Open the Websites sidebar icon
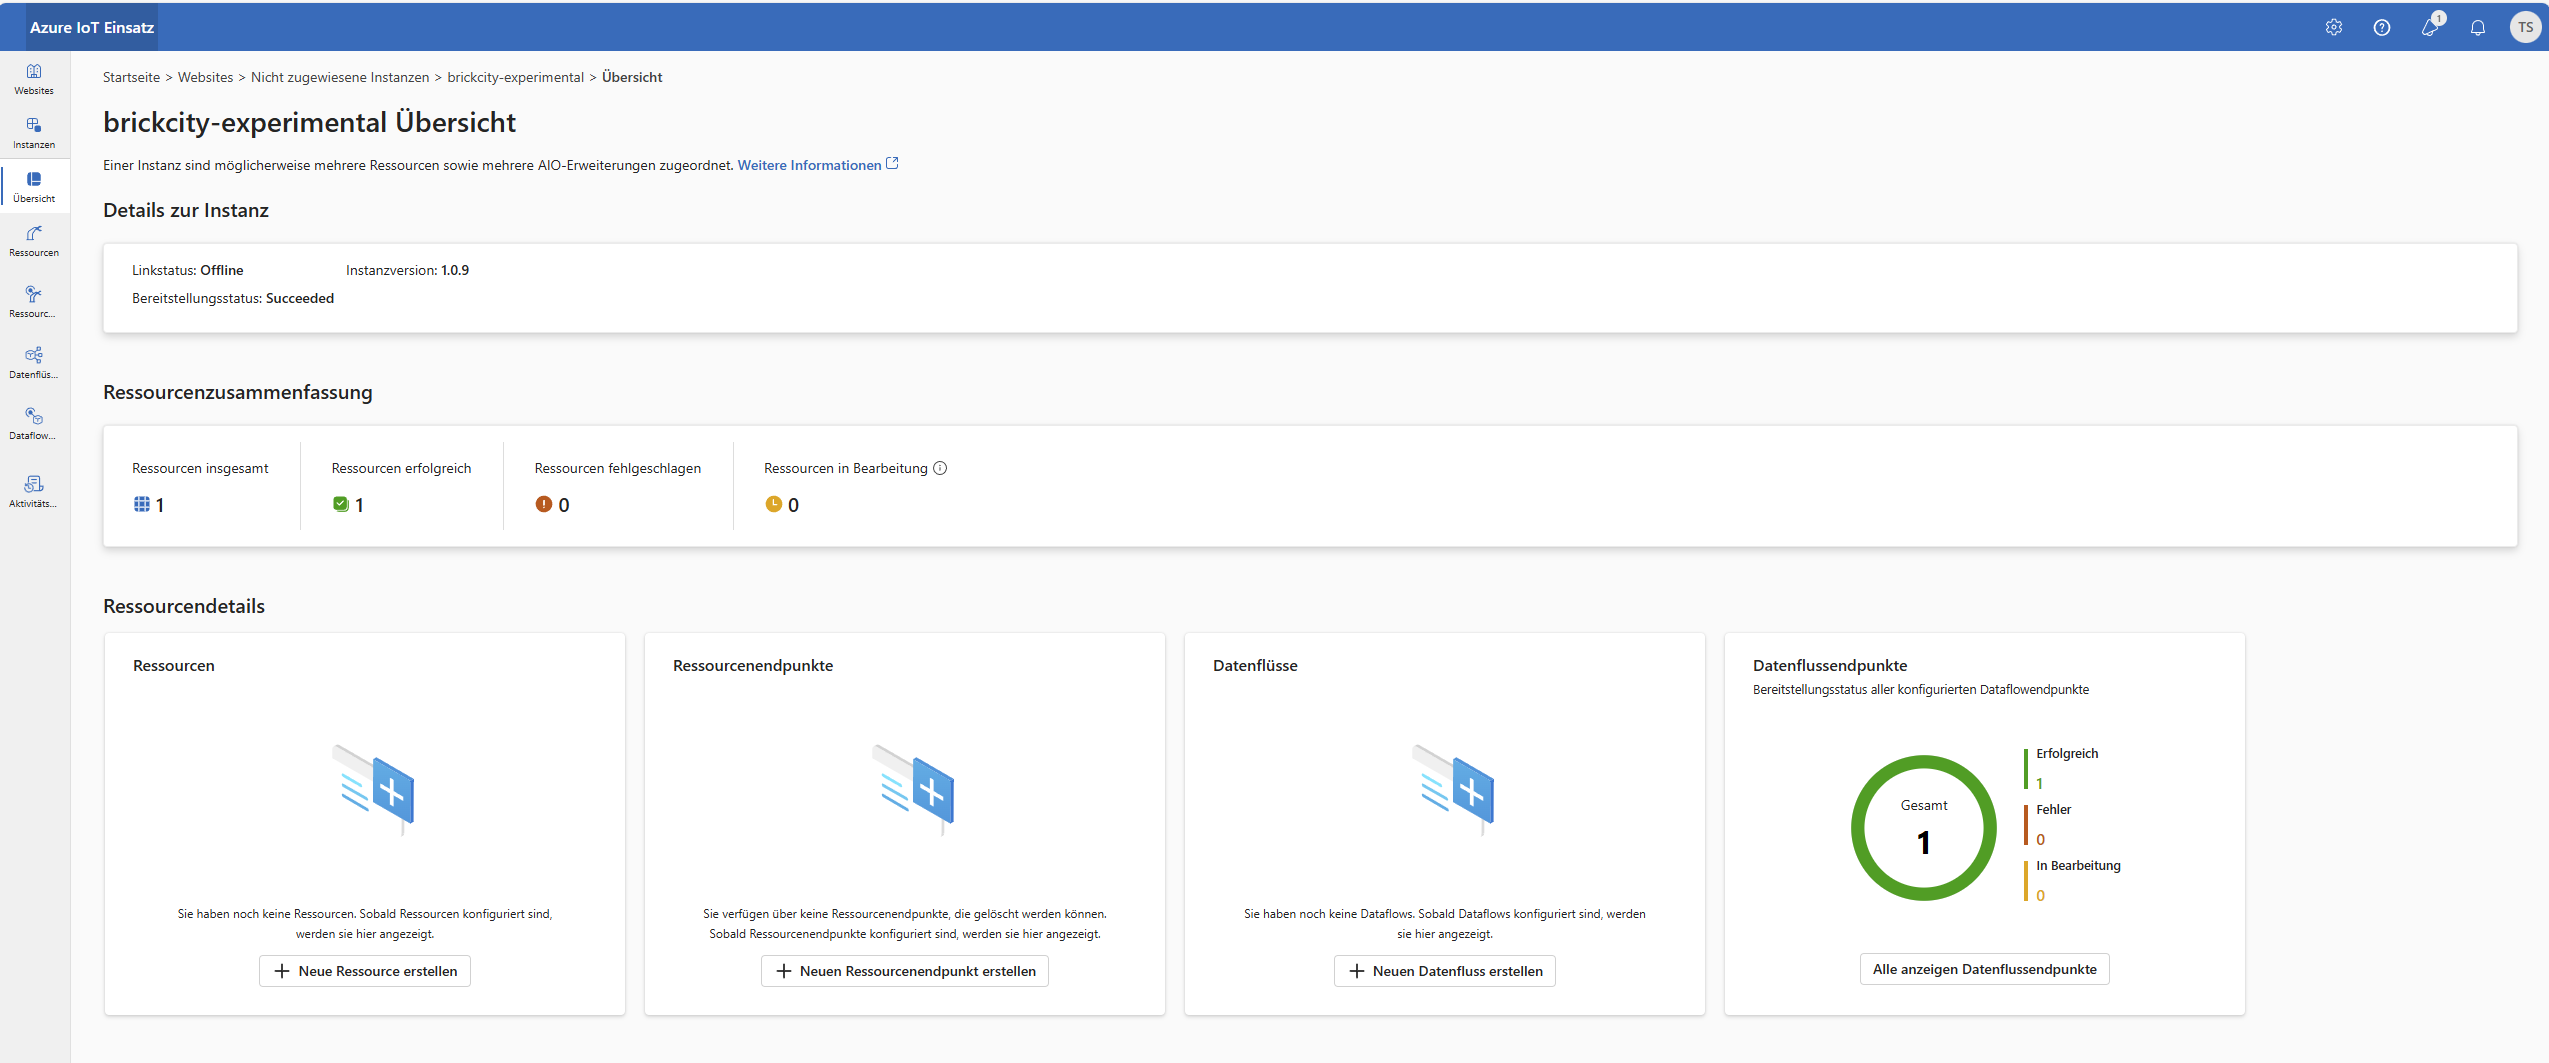This screenshot has width=2549, height=1063. (34, 78)
